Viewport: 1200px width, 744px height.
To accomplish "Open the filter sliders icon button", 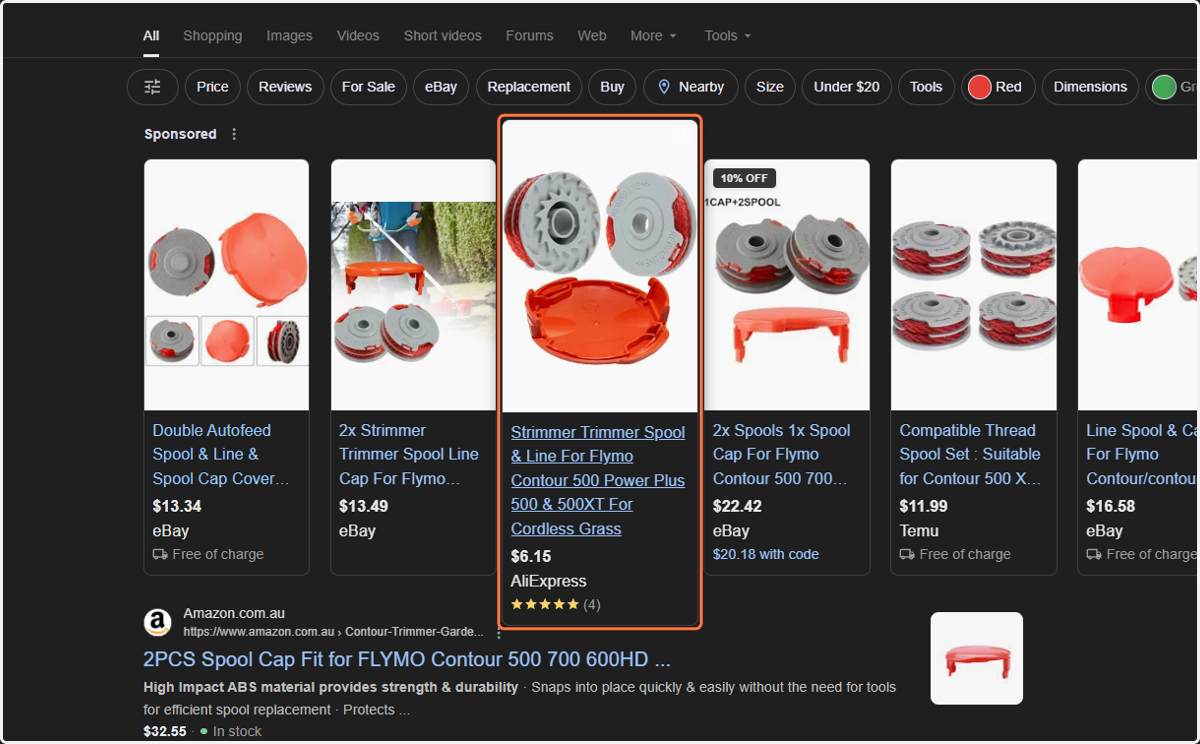I will click(152, 87).
